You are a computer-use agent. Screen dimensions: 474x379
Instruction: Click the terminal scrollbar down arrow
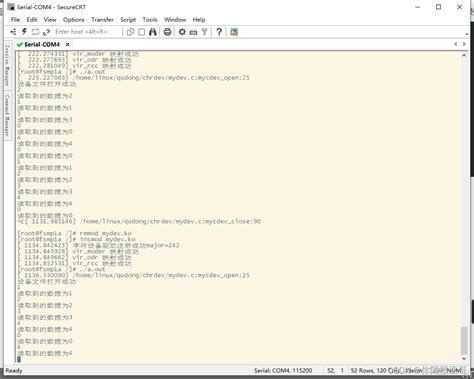464,359
